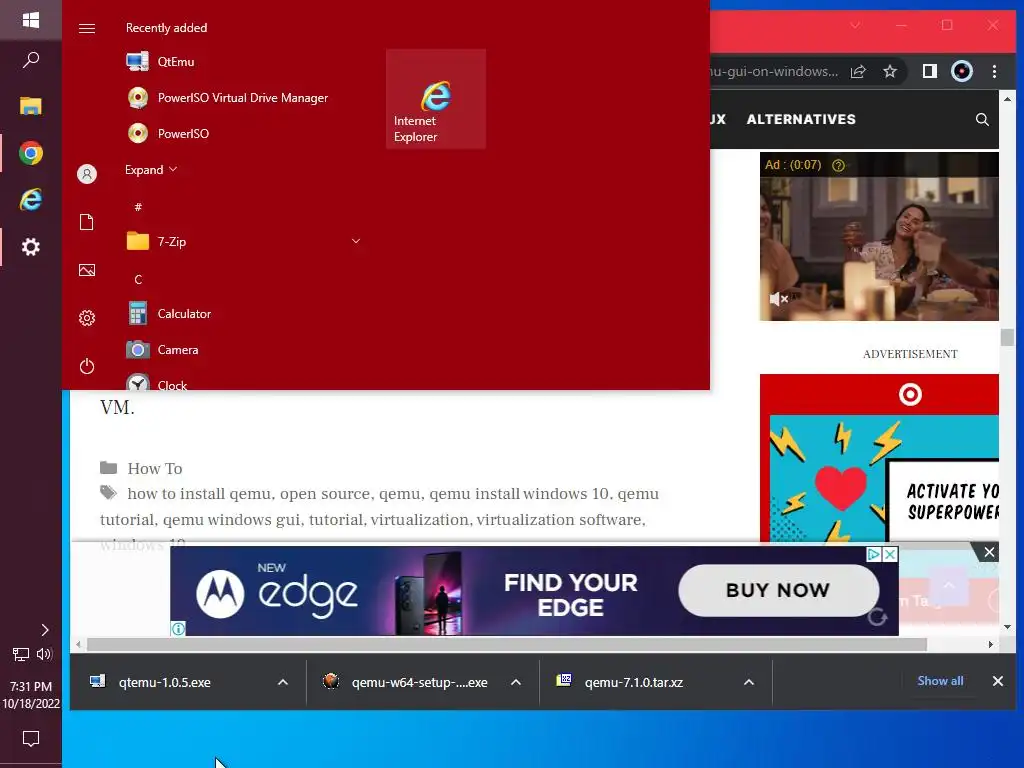This screenshot has width=1024, height=768.
Task: Switch to Google Chrome in the taskbar
Action: tap(31, 153)
